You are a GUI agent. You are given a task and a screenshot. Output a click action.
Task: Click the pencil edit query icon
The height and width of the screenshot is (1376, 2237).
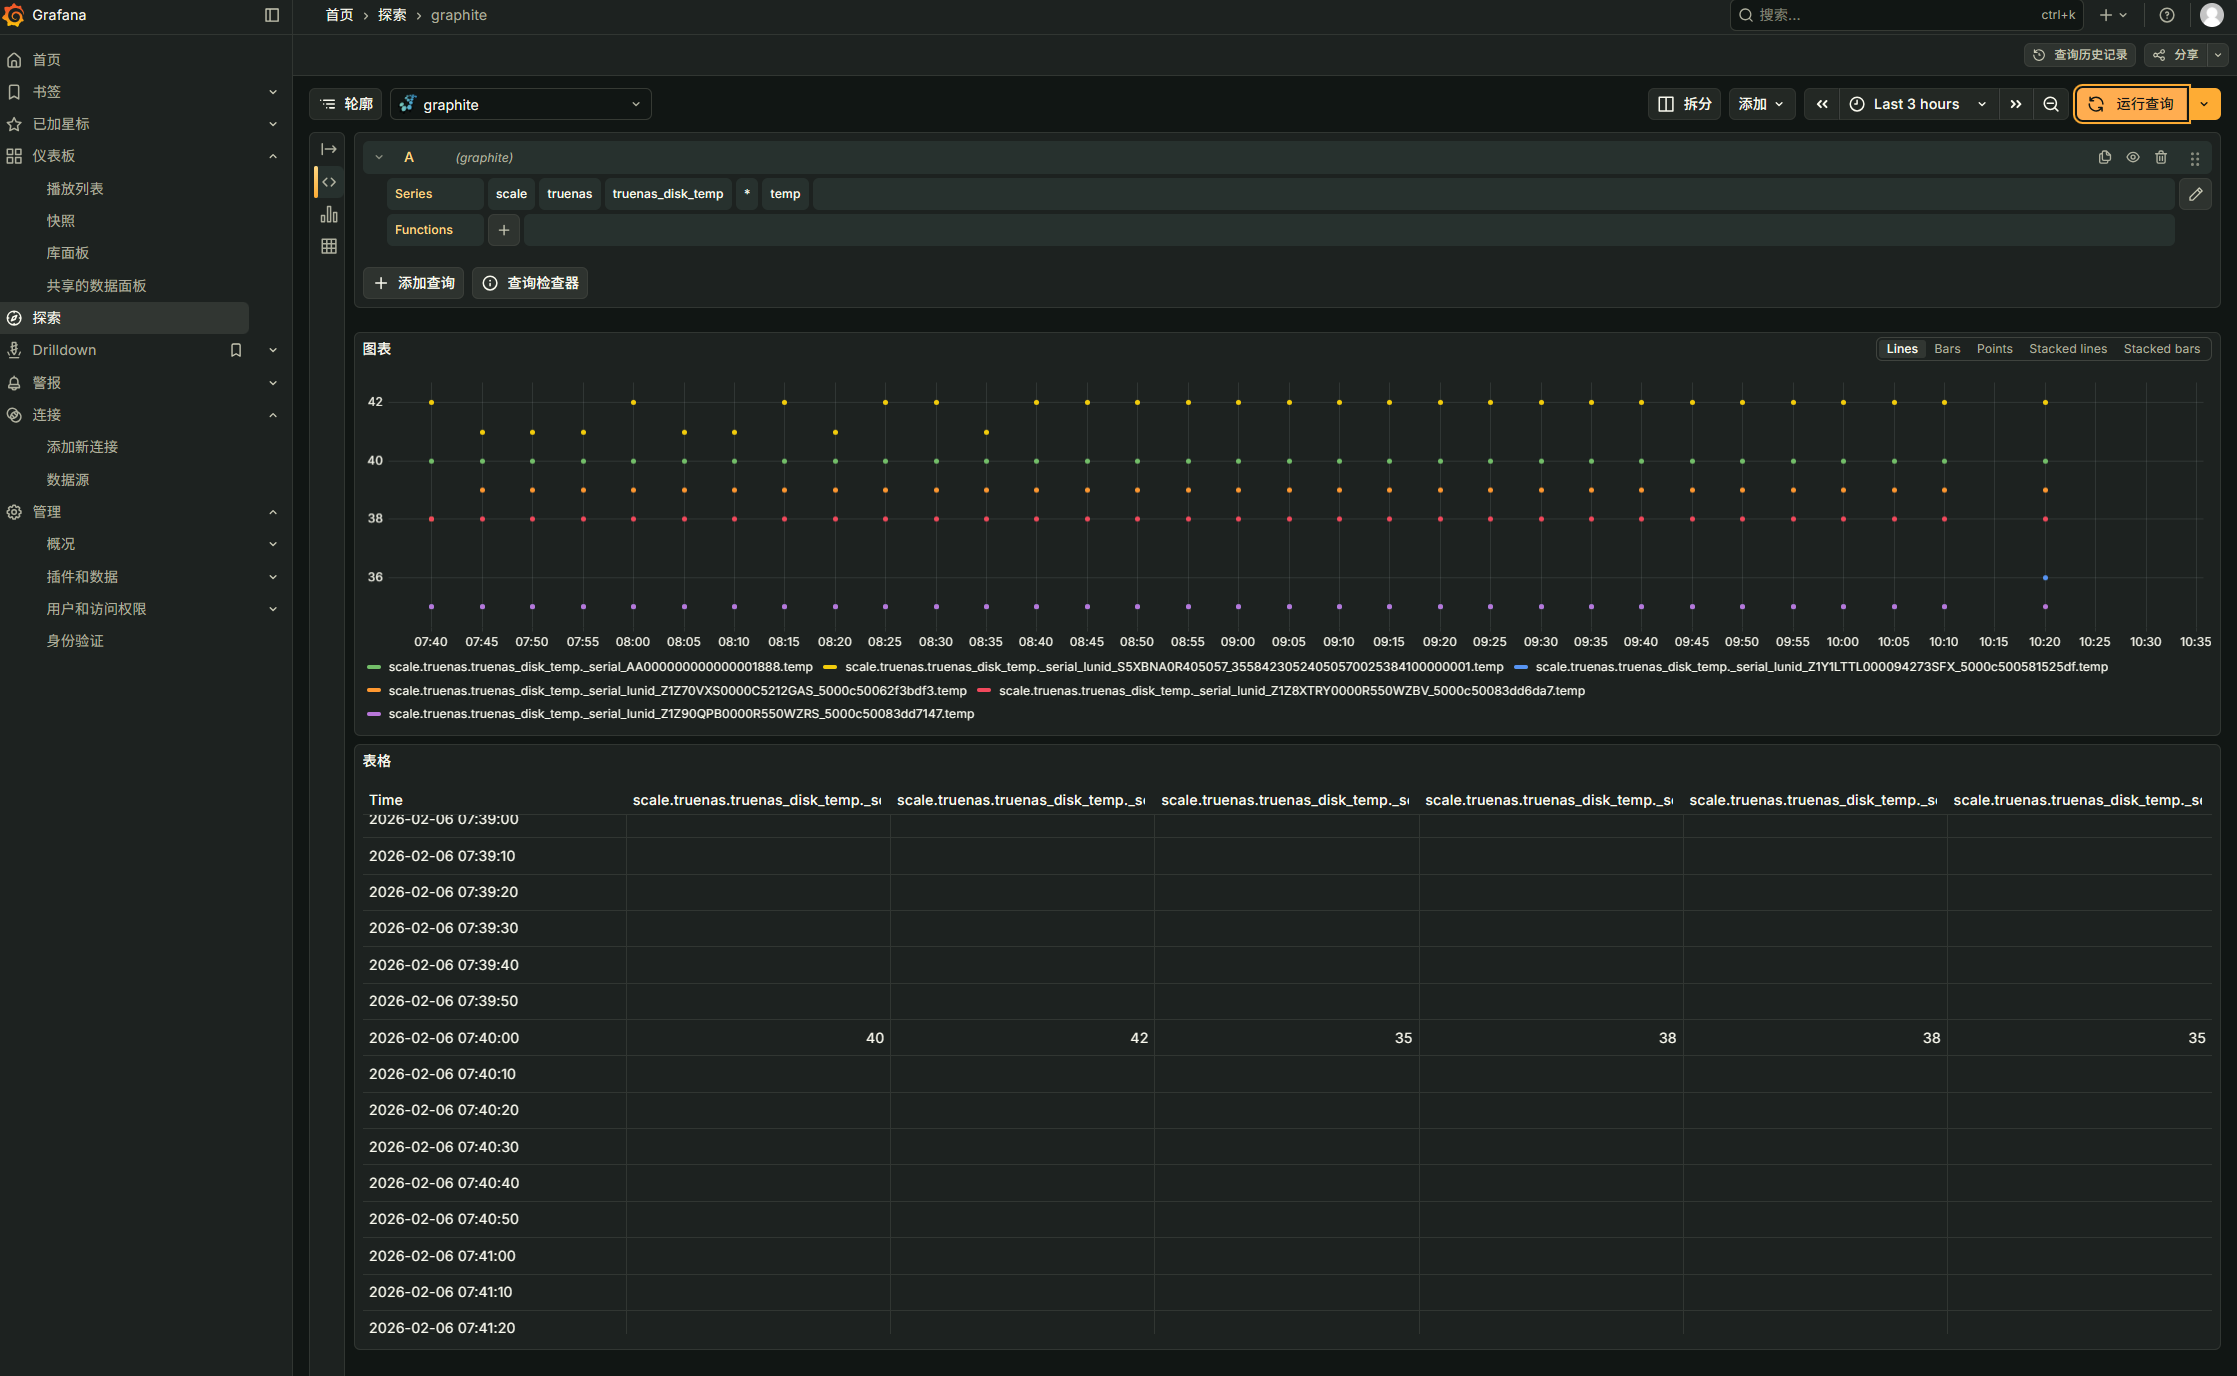[x=2195, y=194]
